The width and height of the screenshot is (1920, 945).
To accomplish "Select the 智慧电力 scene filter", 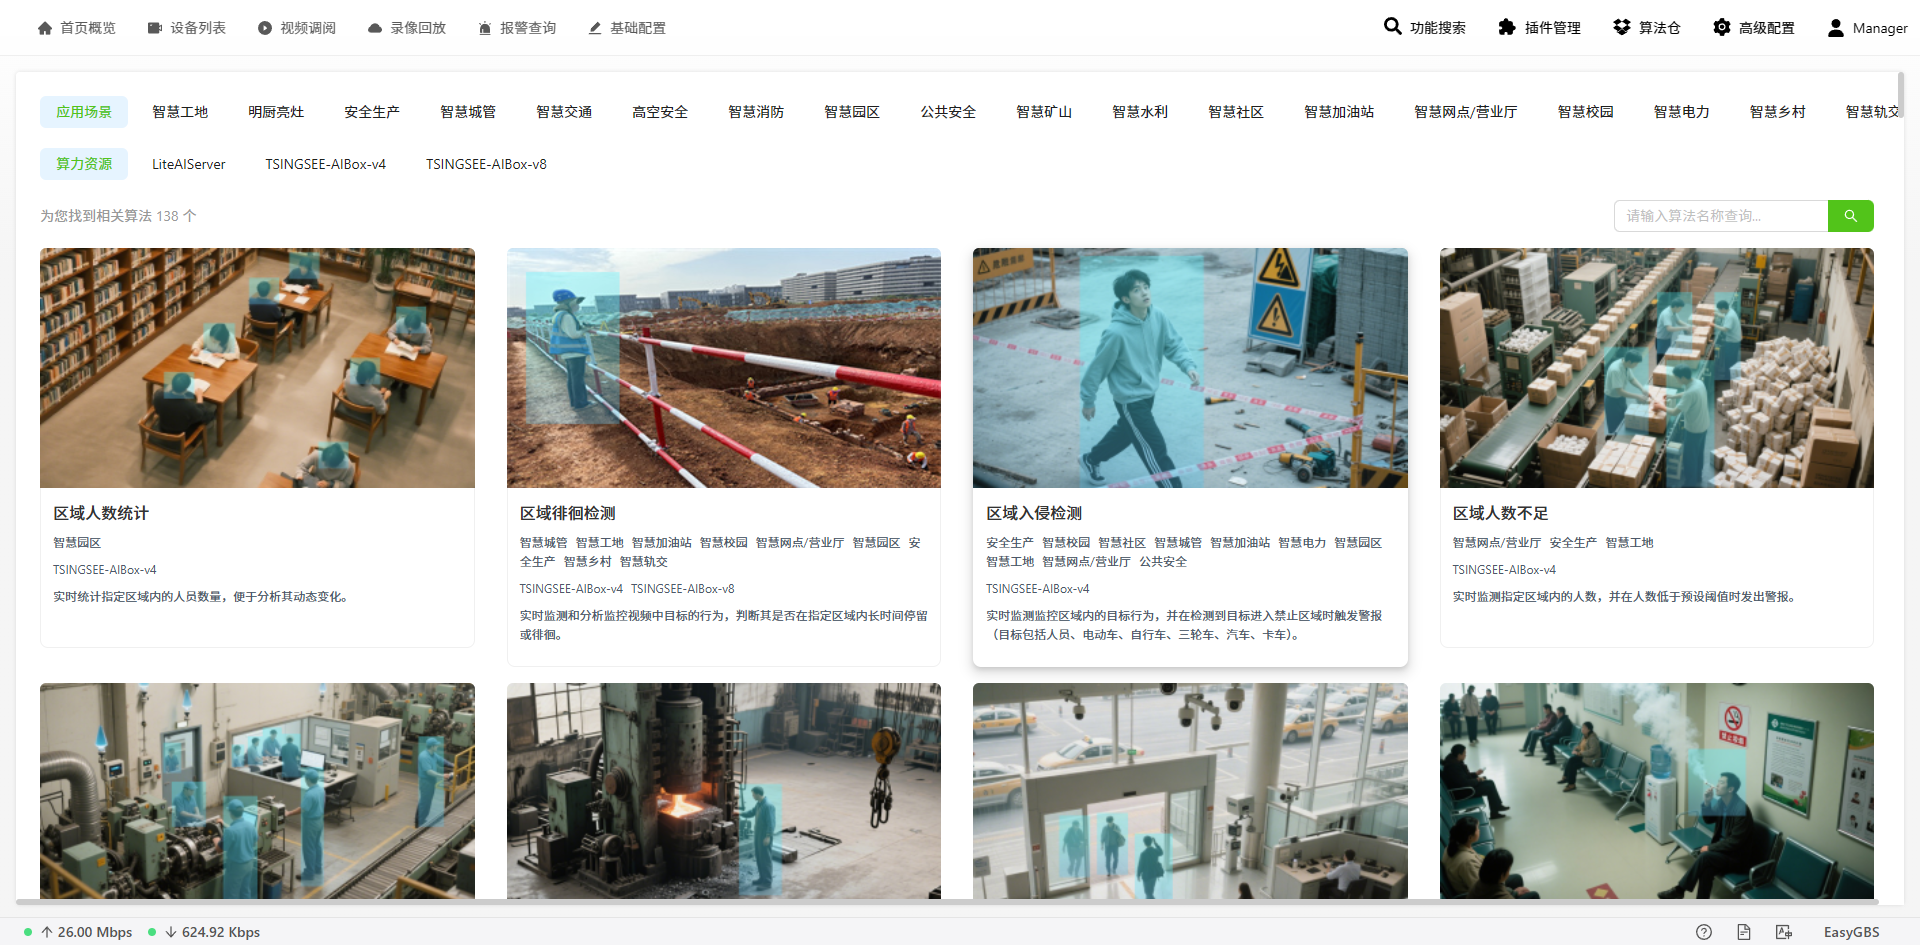I will [x=1682, y=112].
